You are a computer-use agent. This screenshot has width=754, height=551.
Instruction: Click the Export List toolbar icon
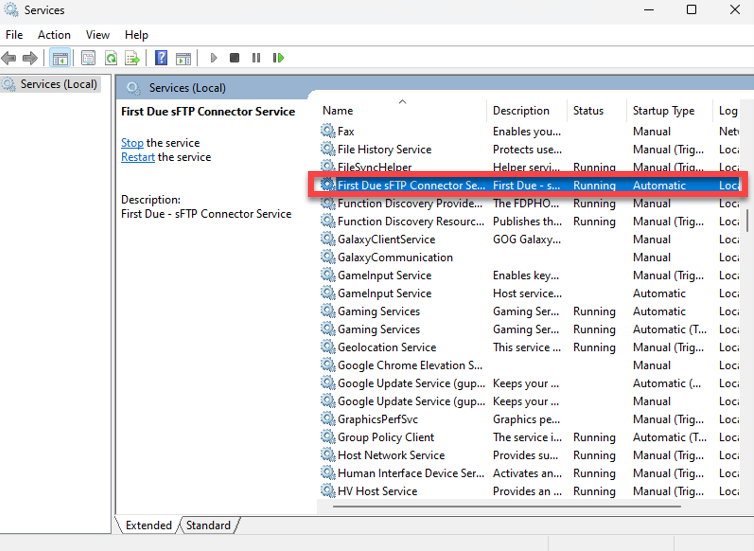pyautogui.click(x=132, y=58)
